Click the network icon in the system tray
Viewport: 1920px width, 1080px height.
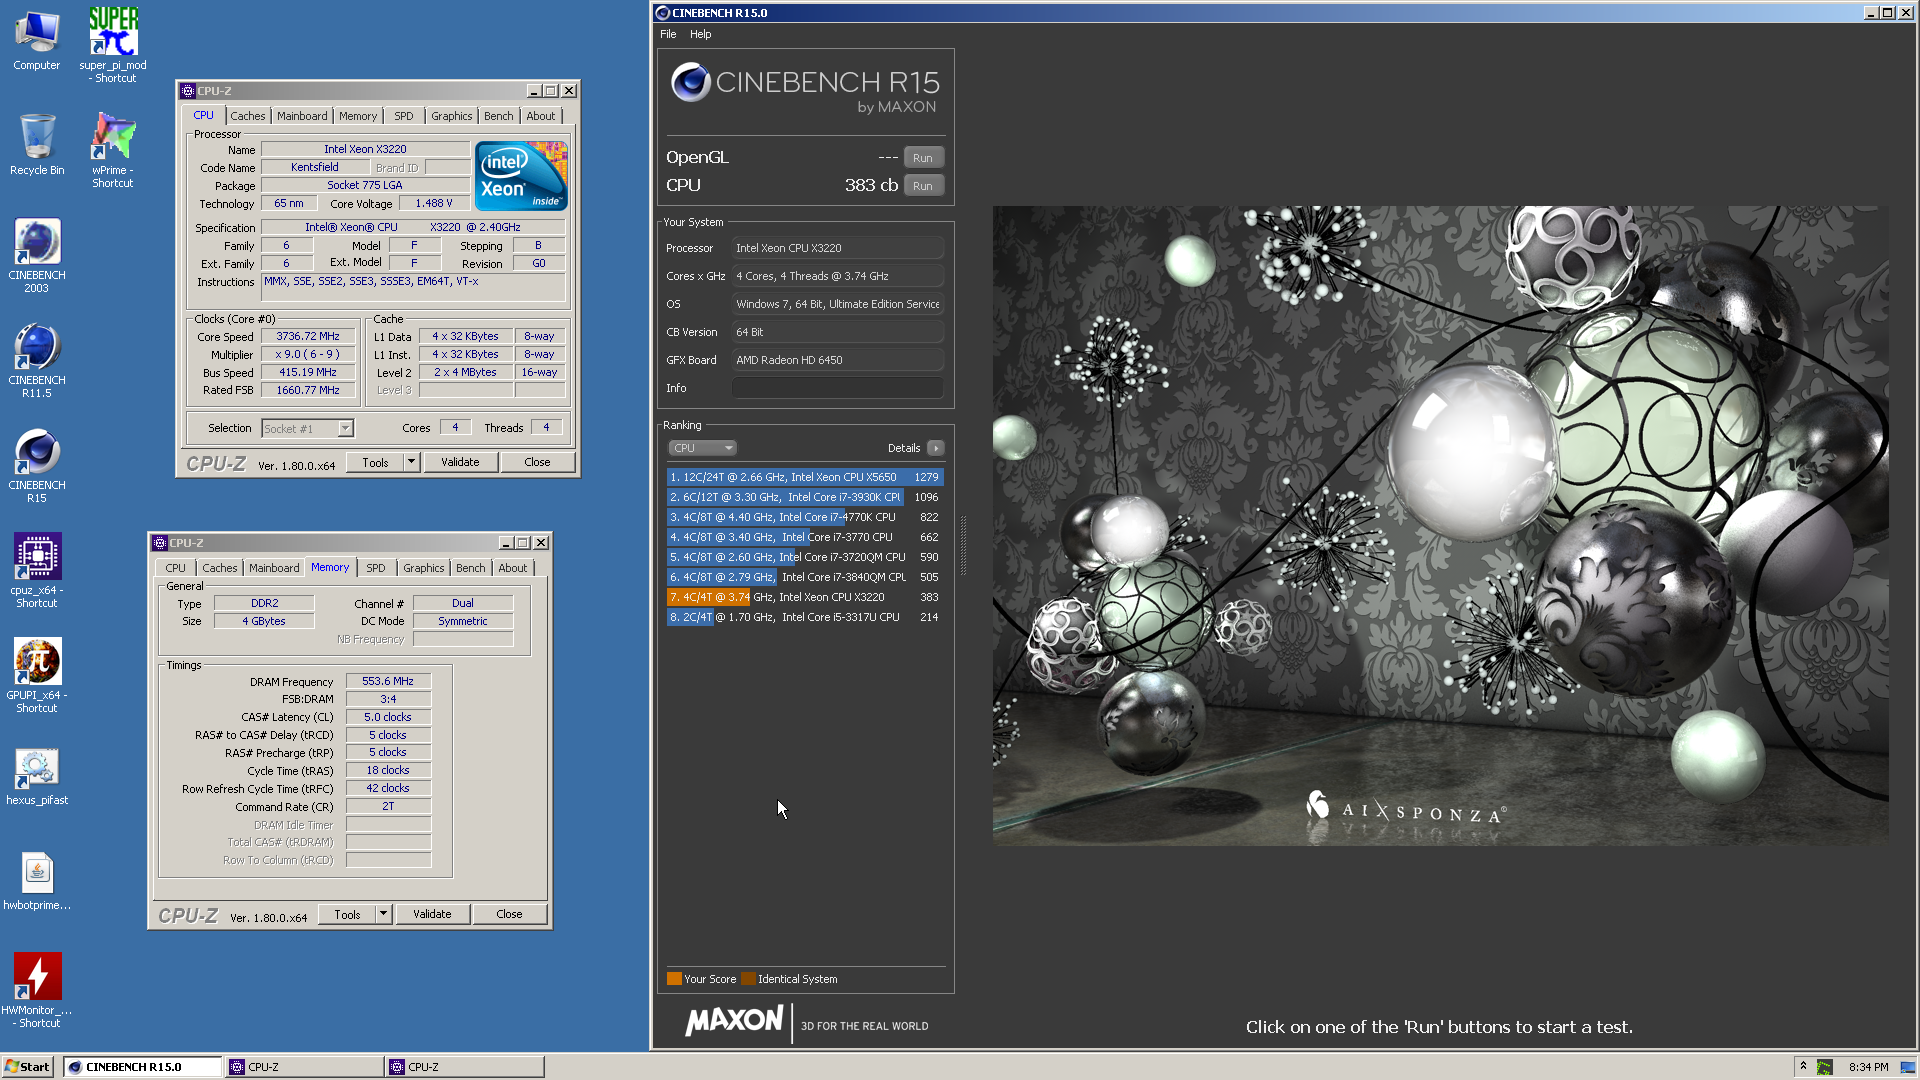click(x=1907, y=1067)
